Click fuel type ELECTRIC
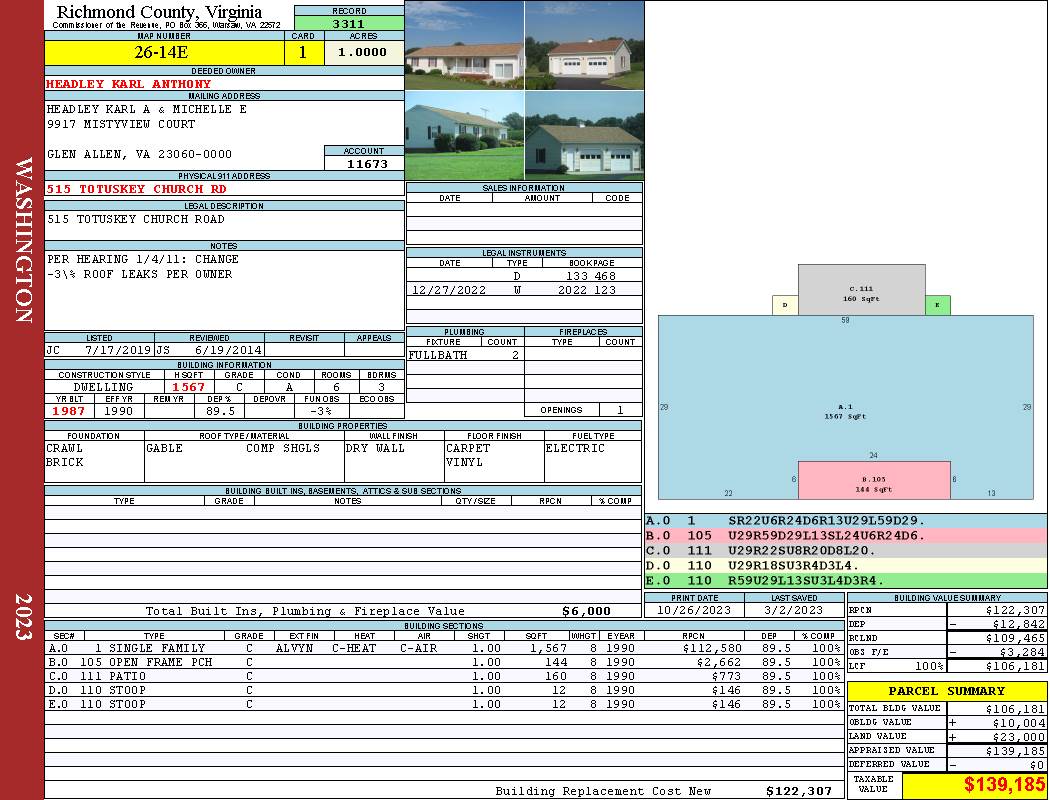This screenshot has height=800, width=1050. point(575,448)
